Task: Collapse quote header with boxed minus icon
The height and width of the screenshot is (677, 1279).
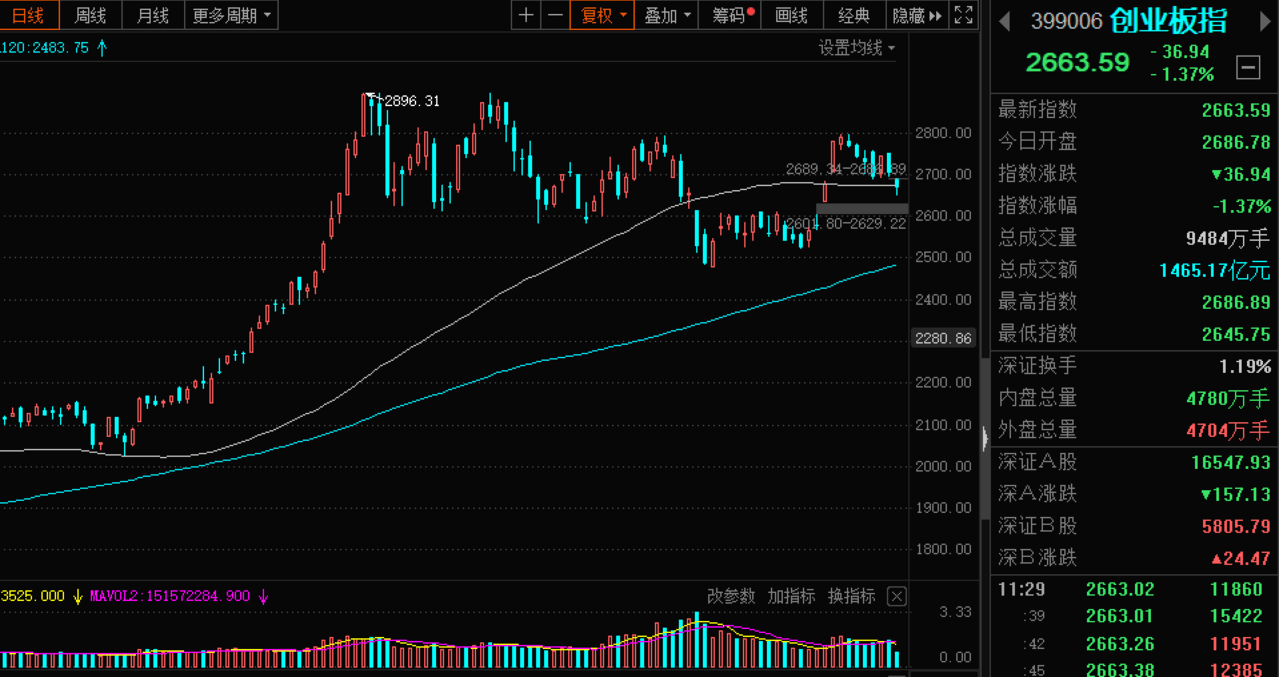Action: point(1248,67)
